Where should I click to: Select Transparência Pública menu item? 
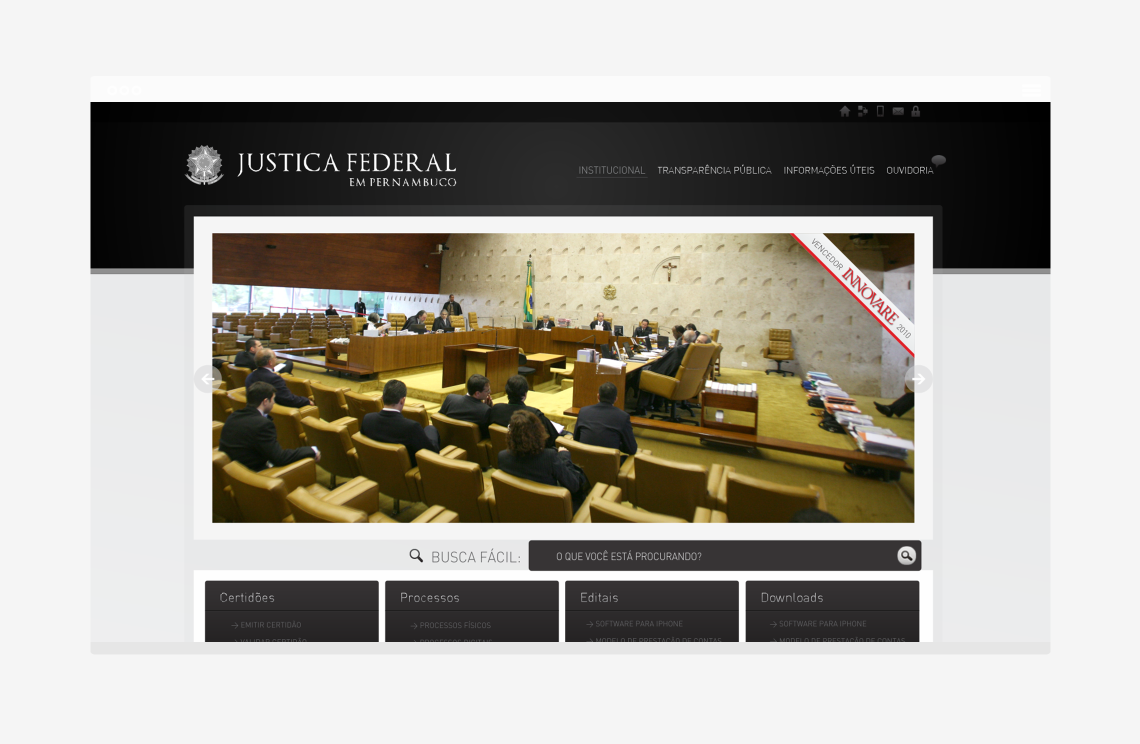pyautogui.click(x=714, y=170)
